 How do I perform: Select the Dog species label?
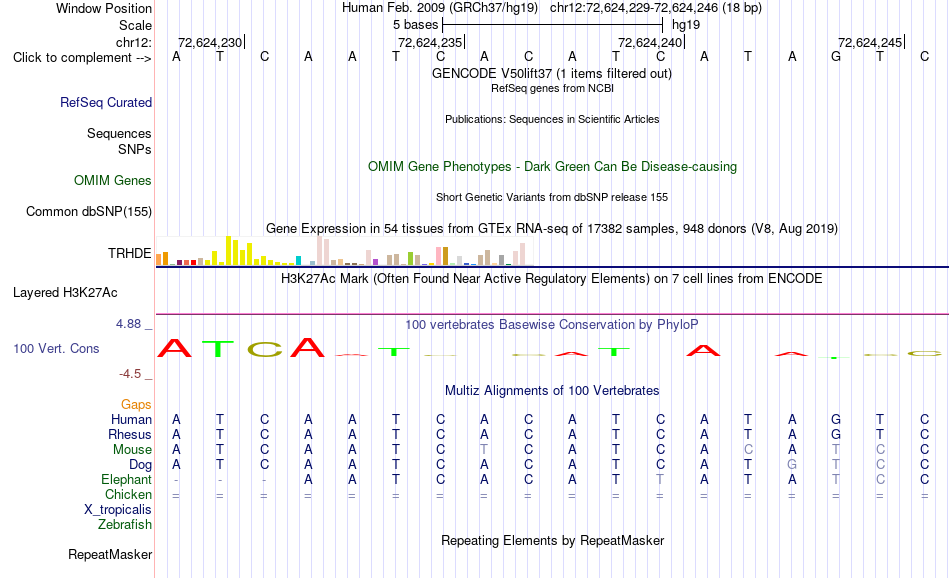(x=141, y=465)
